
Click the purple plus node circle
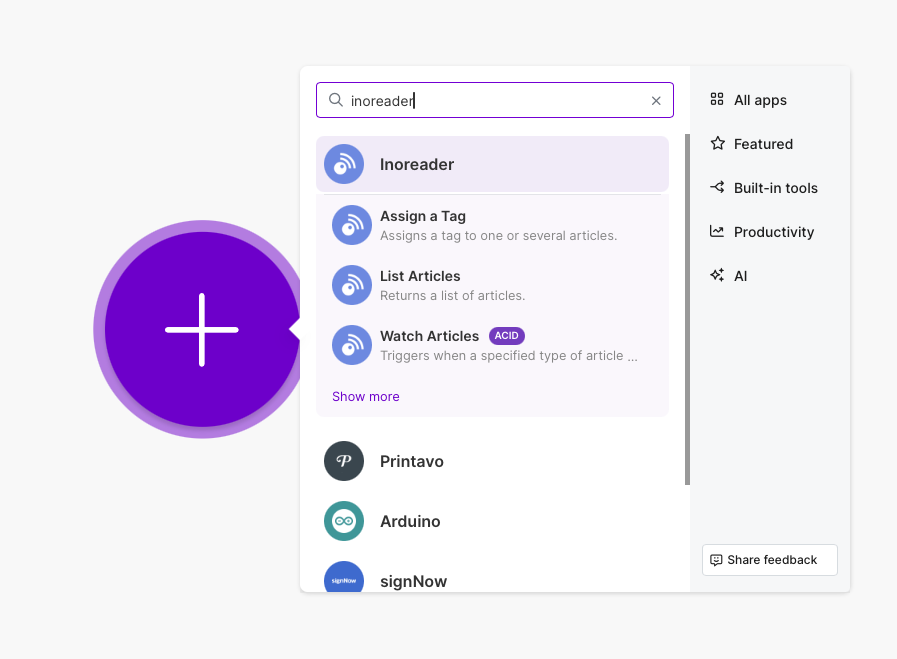[x=200, y=330]
